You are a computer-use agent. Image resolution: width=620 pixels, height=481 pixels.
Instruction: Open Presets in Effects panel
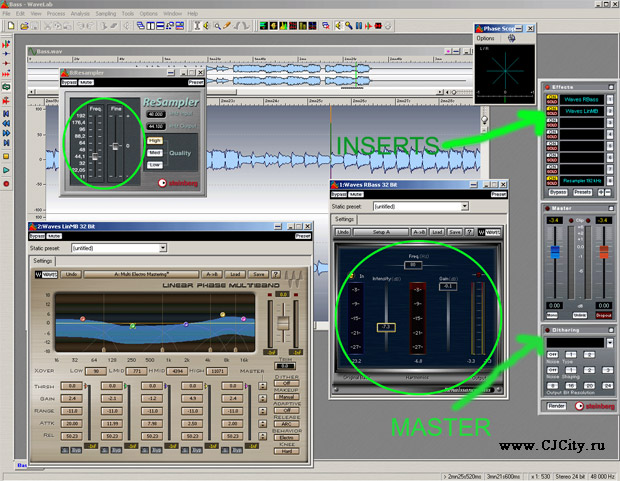coord(582,192)
